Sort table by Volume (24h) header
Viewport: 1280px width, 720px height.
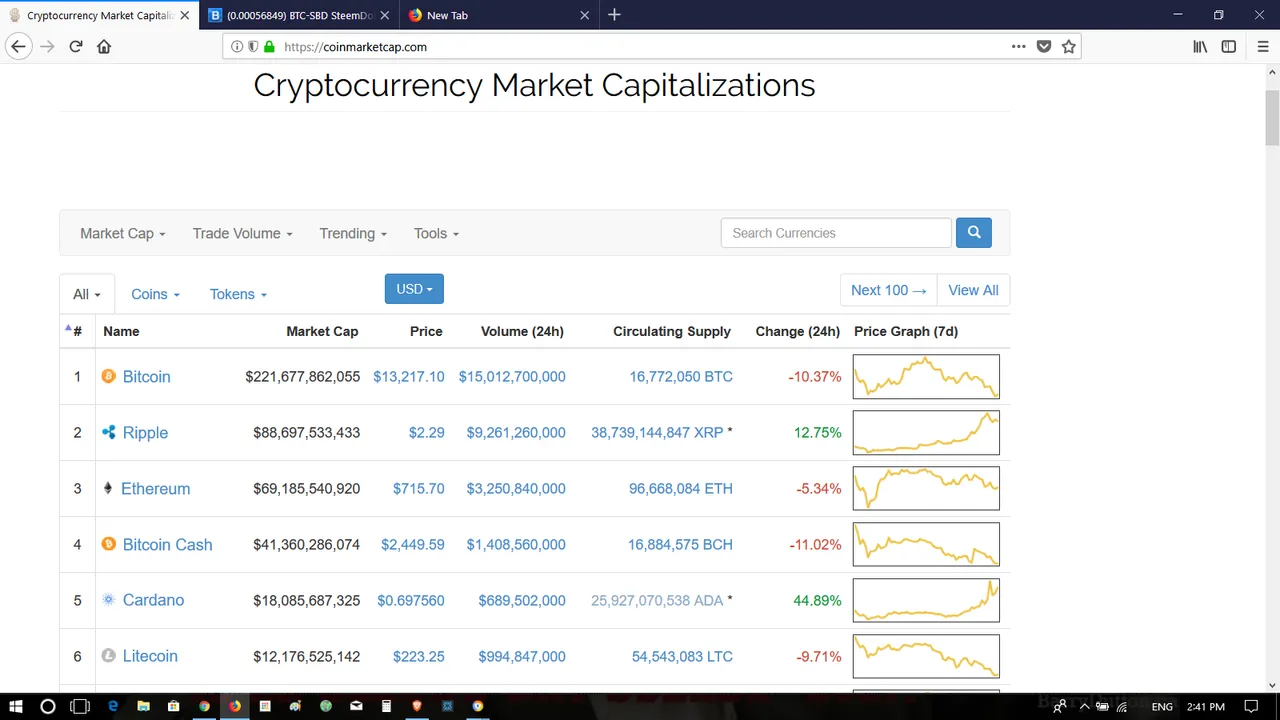click(x=522, y=331)
